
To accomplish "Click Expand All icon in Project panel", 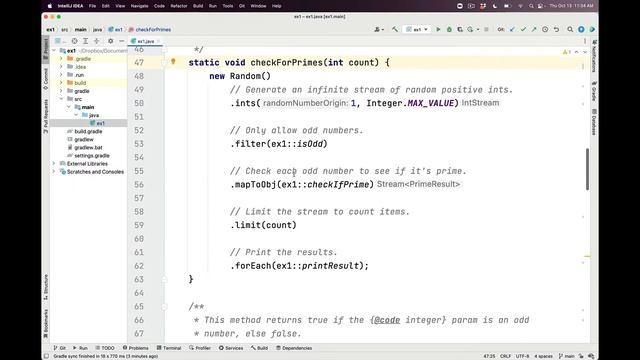I will click(x=85, y=41).
